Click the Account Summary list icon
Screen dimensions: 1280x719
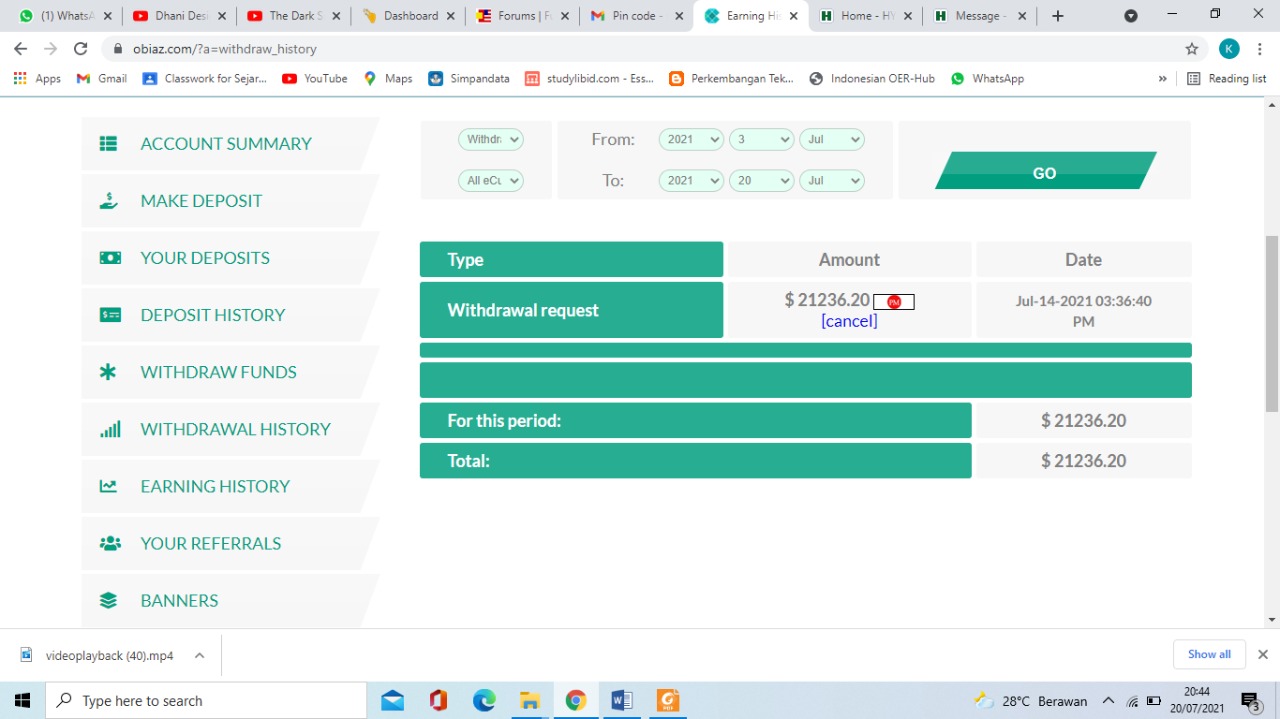pyautogui.click(x=109, y=144)
